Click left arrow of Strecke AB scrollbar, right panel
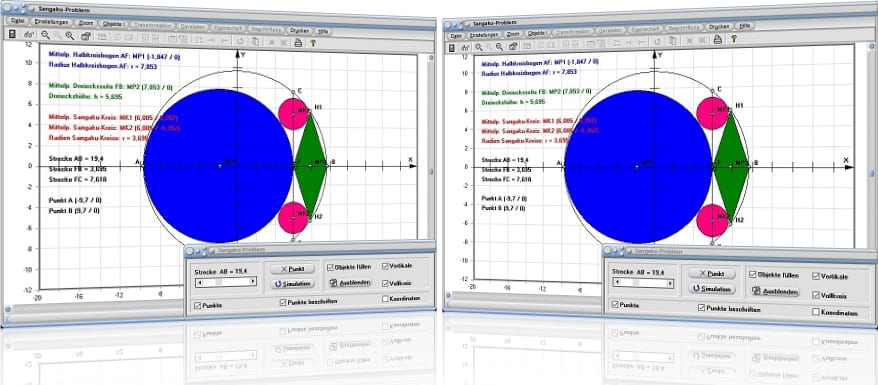Viewport: 878px width, 385px height. (x=617, y=283)
